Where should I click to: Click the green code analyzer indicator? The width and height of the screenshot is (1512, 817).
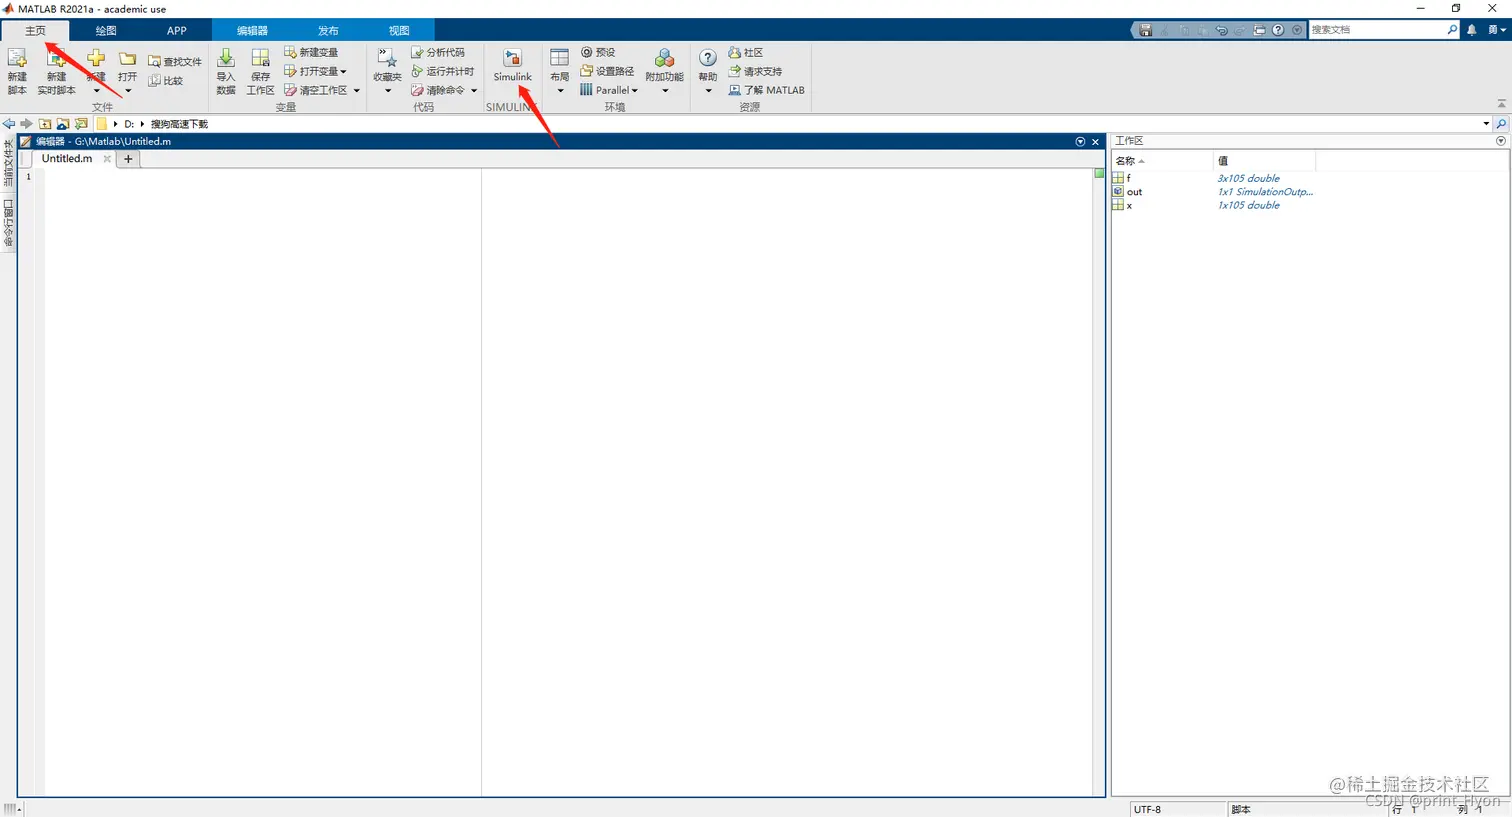coord(1099,173)
